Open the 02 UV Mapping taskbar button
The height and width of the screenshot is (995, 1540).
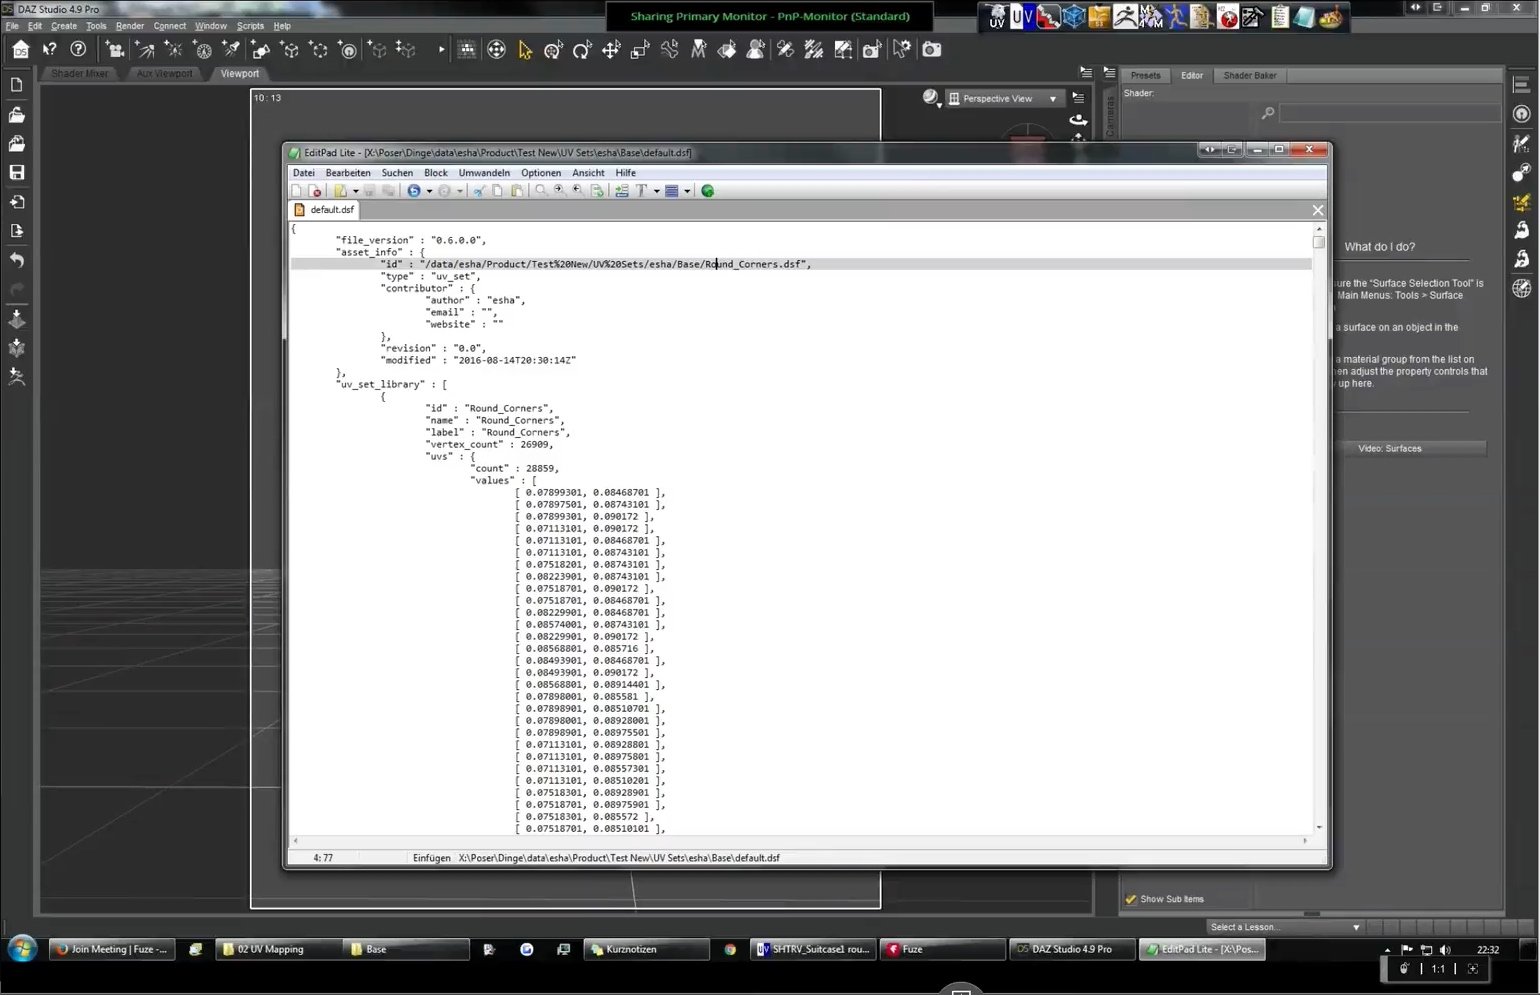pyautogui.click(x=278, y=949)
